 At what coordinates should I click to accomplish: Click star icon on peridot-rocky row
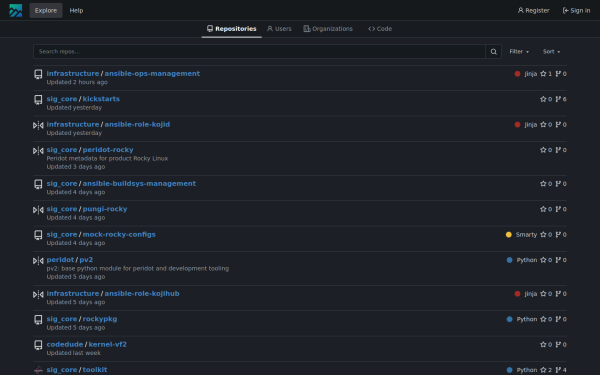[x=543, y=150]
